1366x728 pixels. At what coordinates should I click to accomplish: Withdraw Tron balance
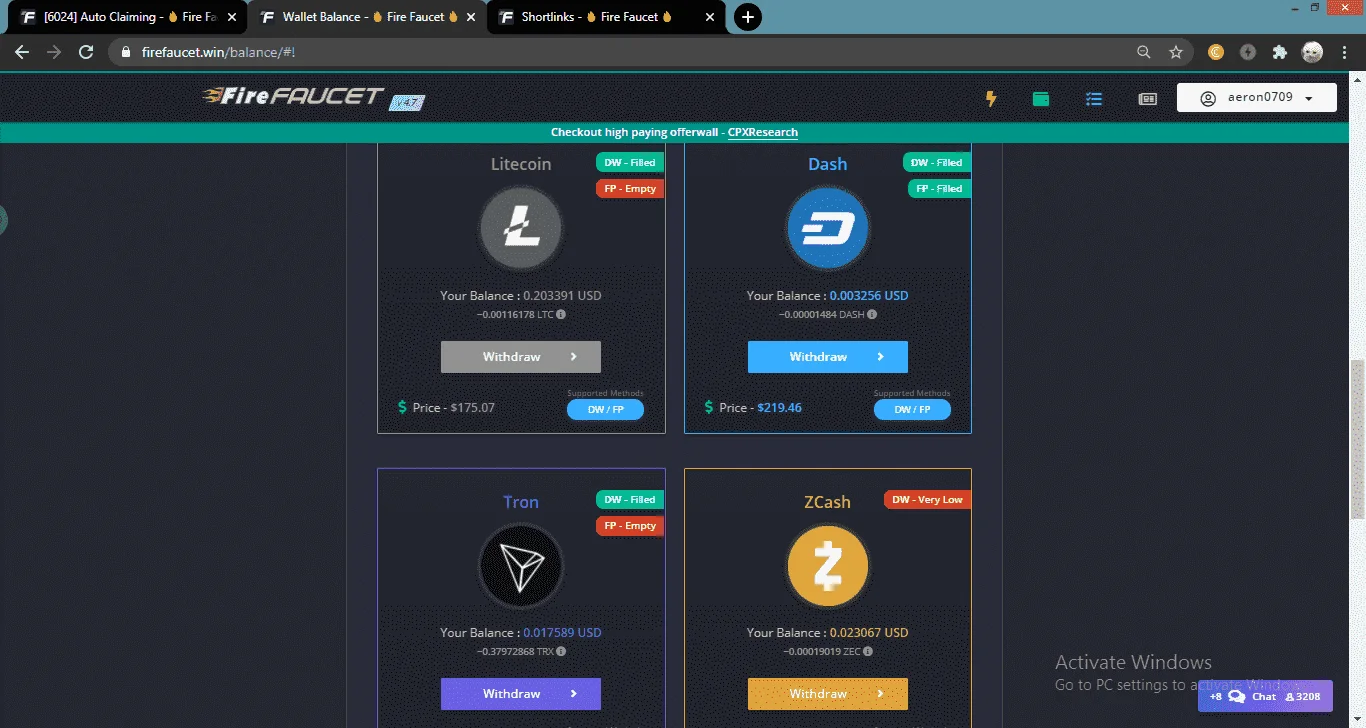[521, 694]
